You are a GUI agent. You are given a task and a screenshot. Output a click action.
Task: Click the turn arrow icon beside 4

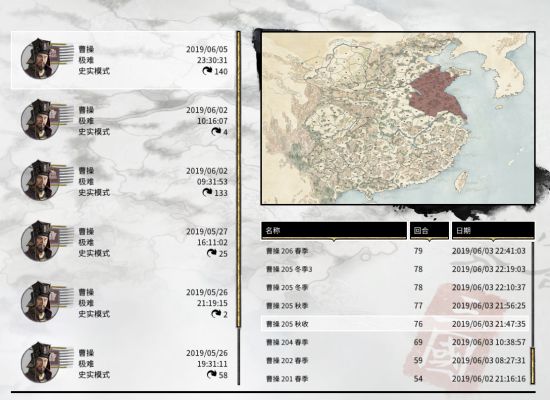(x=216, y=132)
